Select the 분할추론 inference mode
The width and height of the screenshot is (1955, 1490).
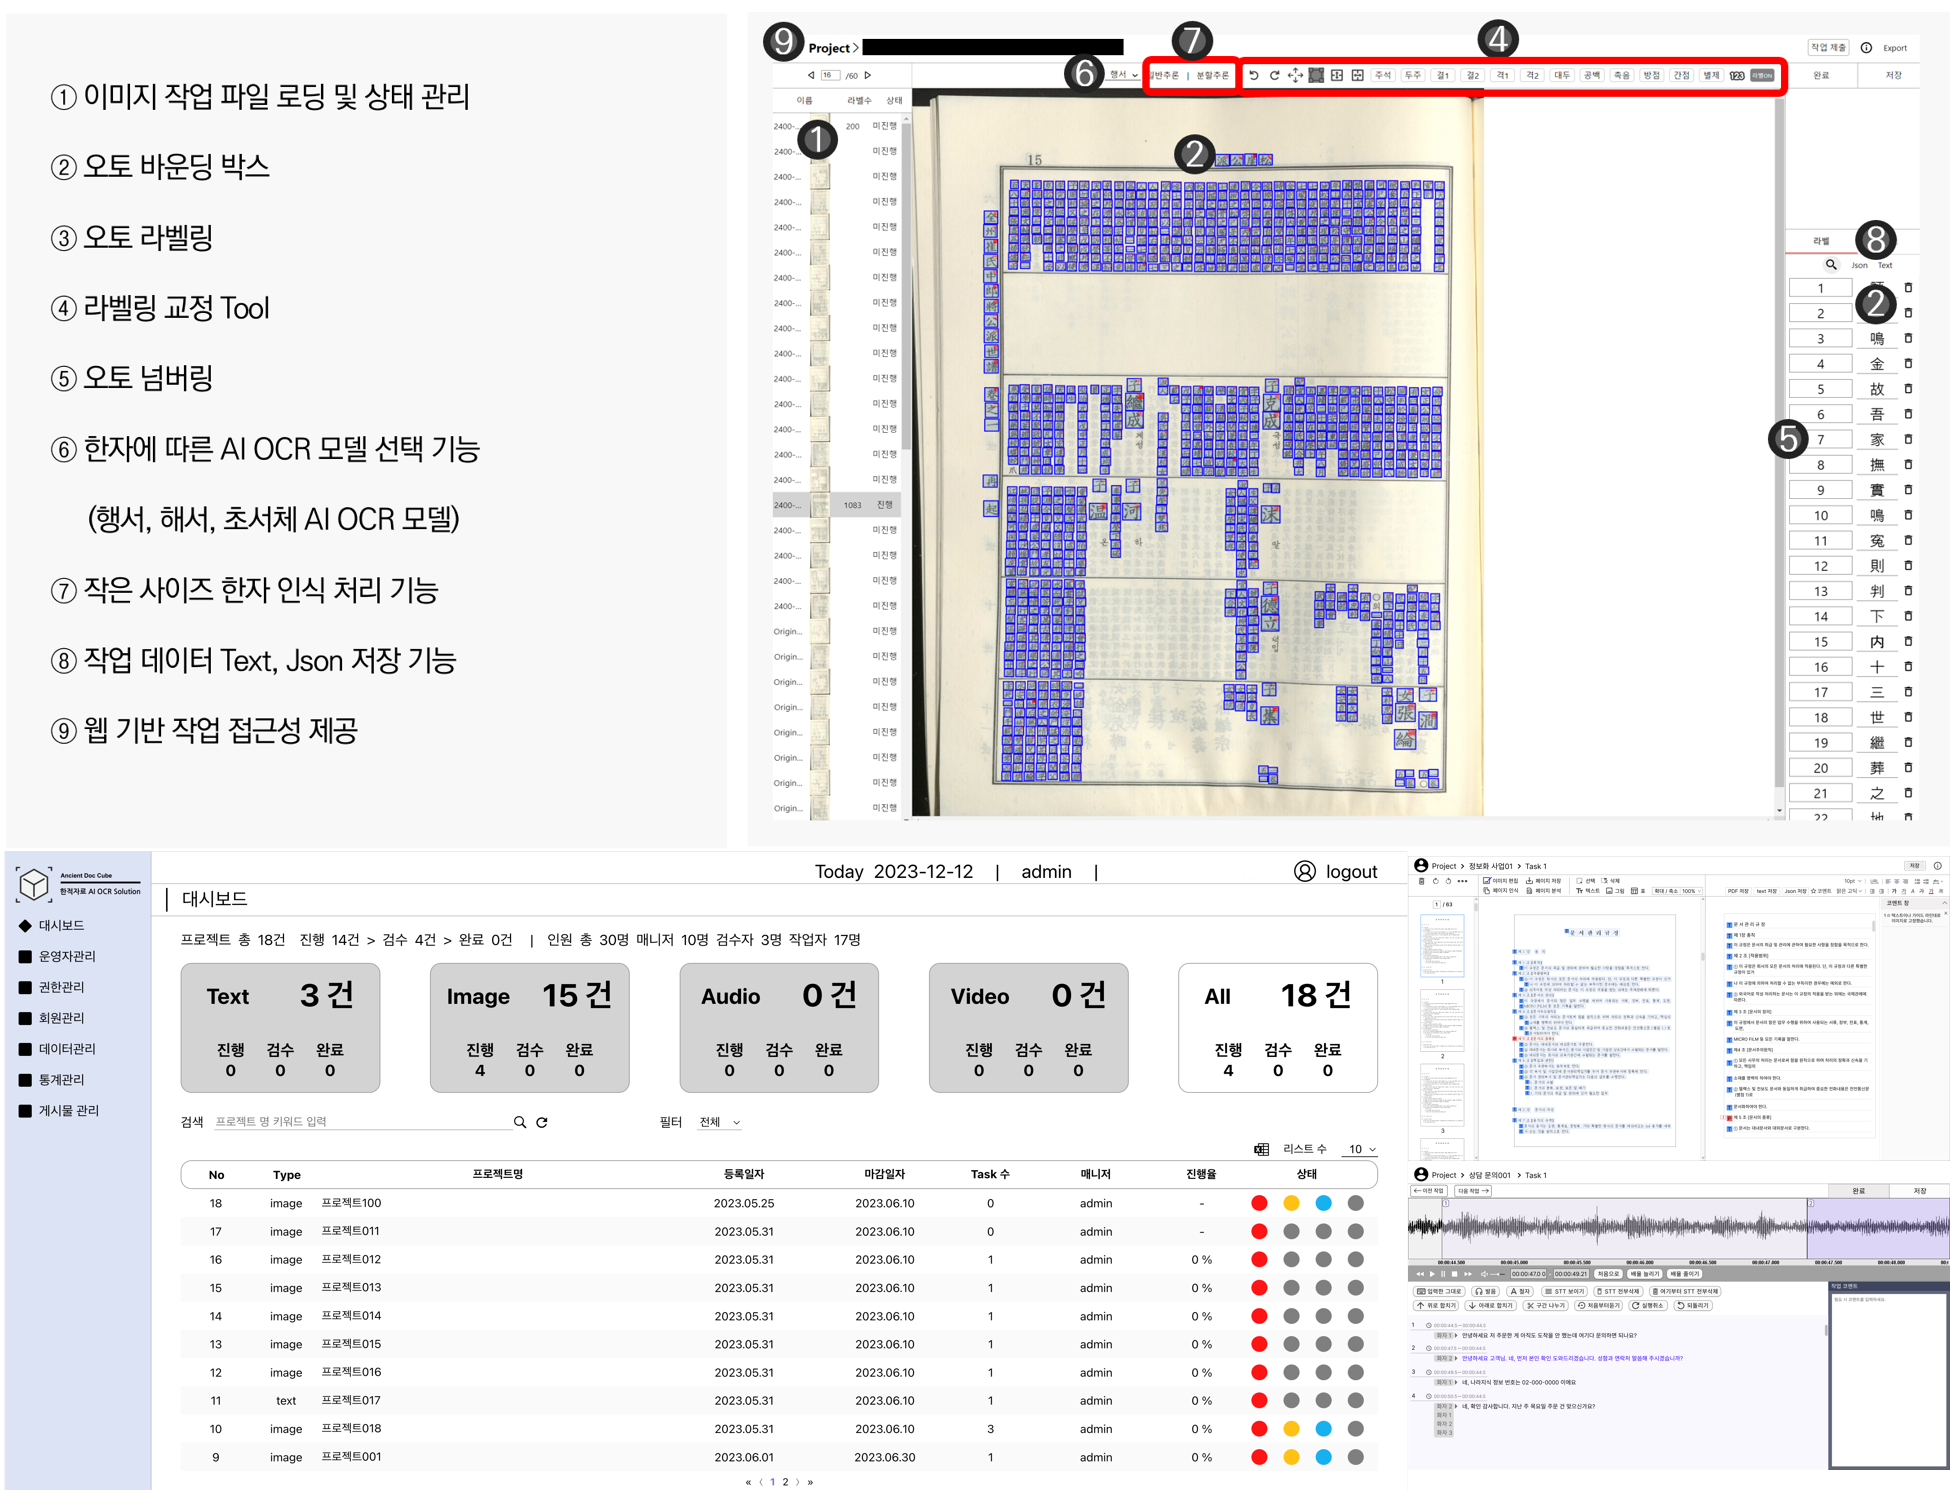click(x=1213, y=75)
